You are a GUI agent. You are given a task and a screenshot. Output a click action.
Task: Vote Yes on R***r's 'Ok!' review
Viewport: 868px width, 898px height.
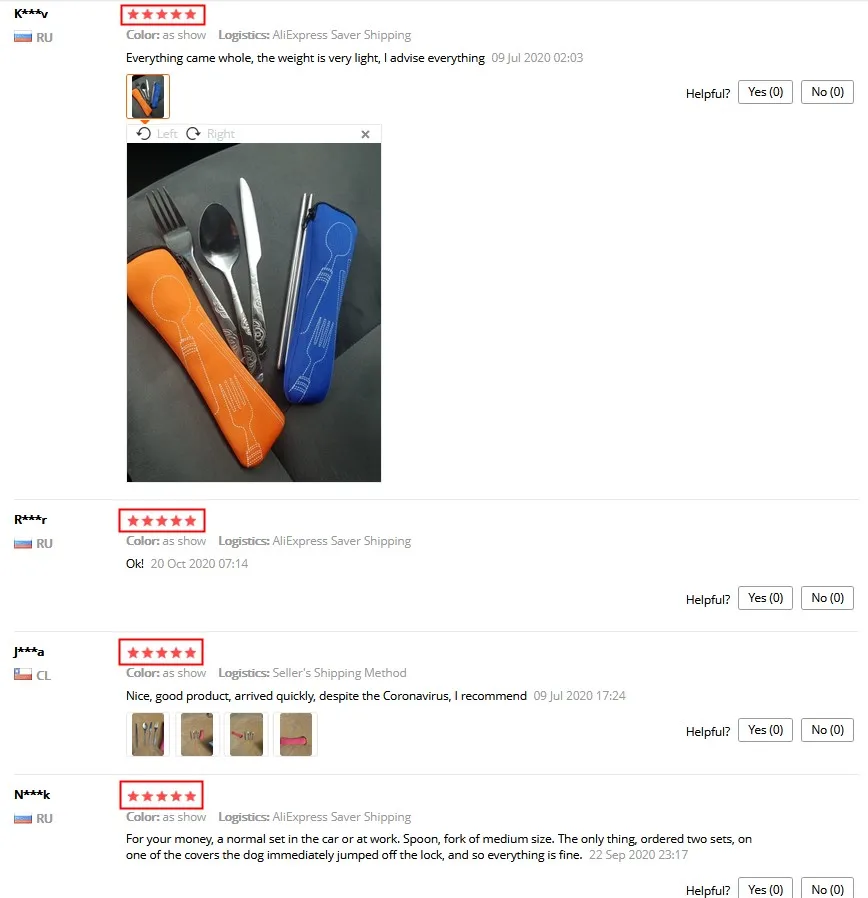tap(765, 598)
